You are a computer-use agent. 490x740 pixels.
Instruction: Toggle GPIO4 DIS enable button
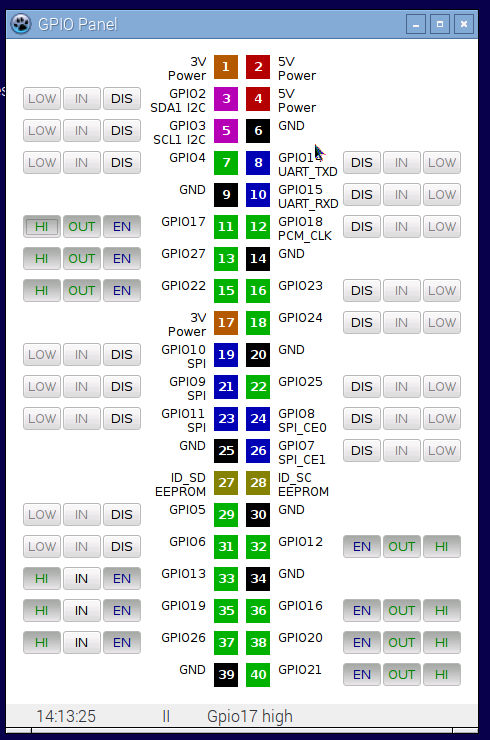[122, 163]
